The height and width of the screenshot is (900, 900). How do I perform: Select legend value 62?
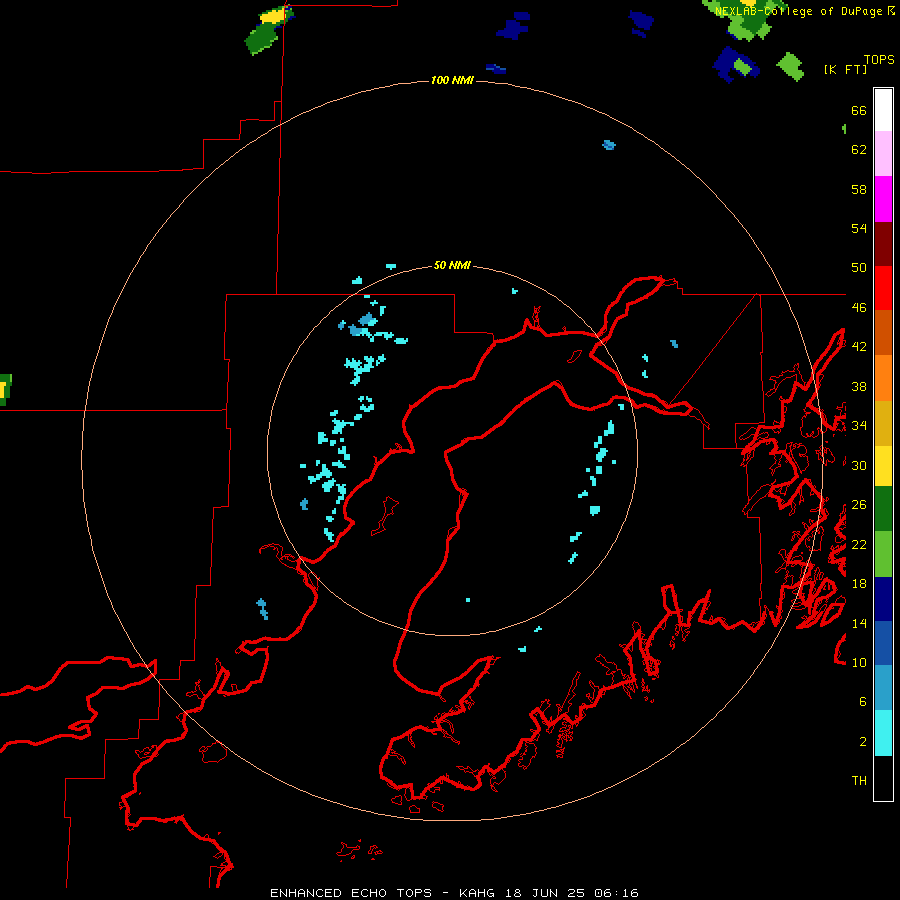tap(859, 150)
